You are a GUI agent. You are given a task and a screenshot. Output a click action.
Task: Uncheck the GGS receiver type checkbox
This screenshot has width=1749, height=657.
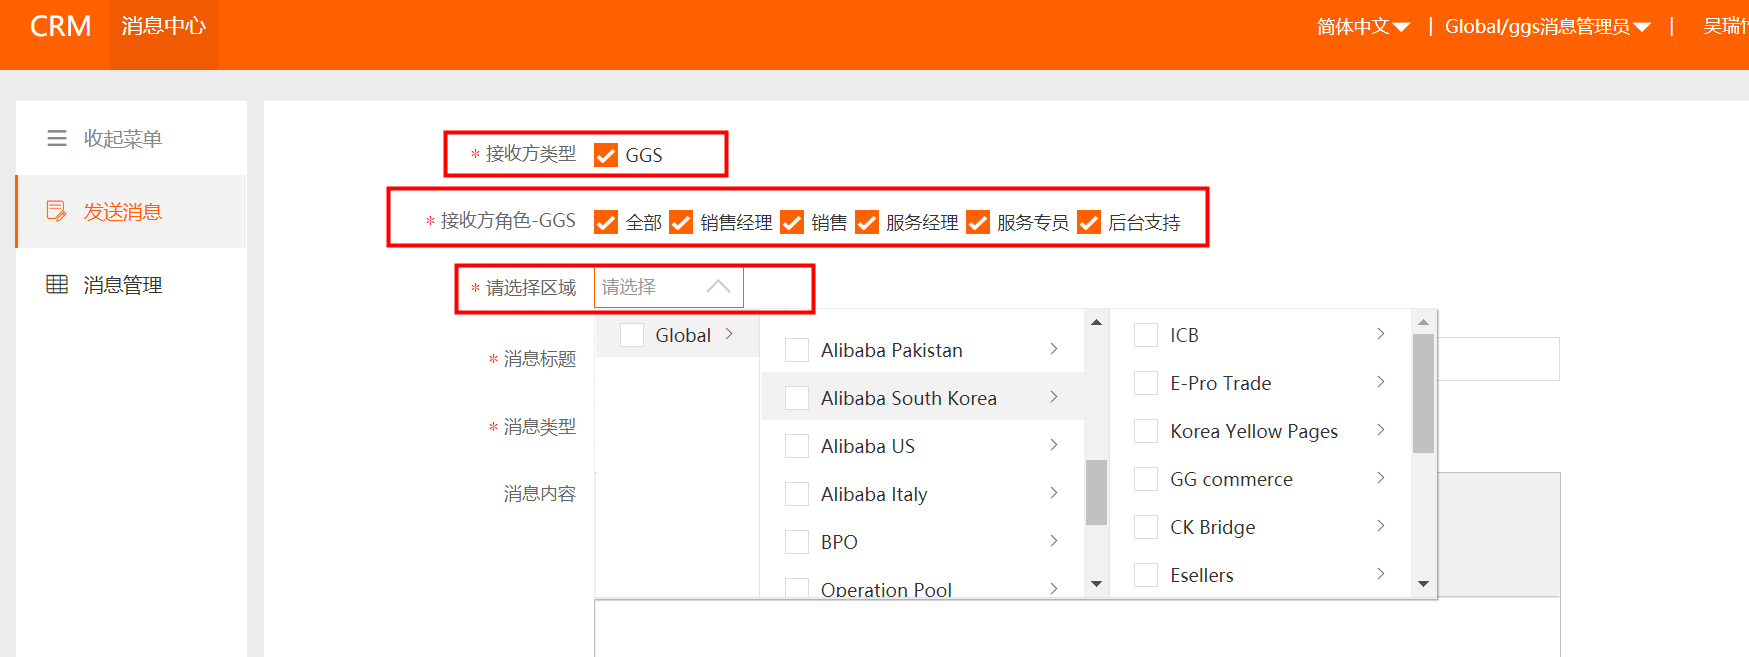pyautogui.click(x=605, y=155)
